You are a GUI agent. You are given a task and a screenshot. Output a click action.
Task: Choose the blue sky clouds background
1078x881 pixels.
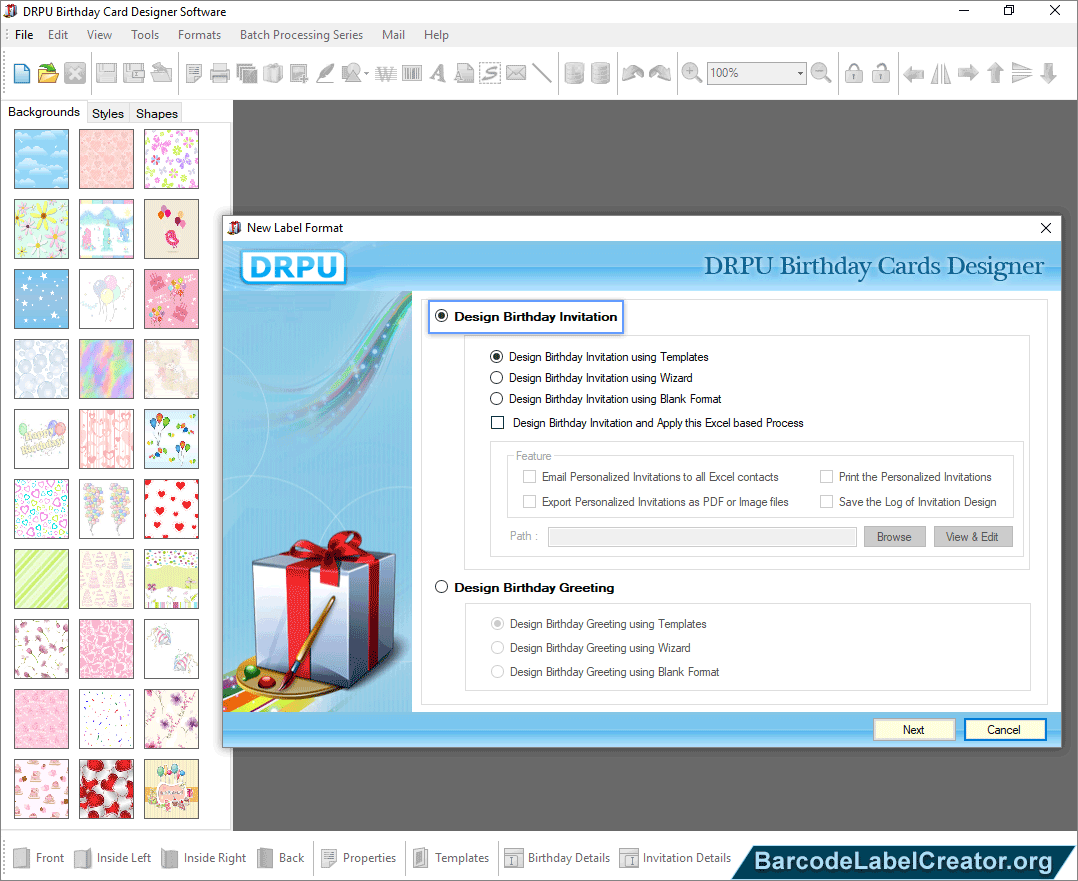pos(41,159)
